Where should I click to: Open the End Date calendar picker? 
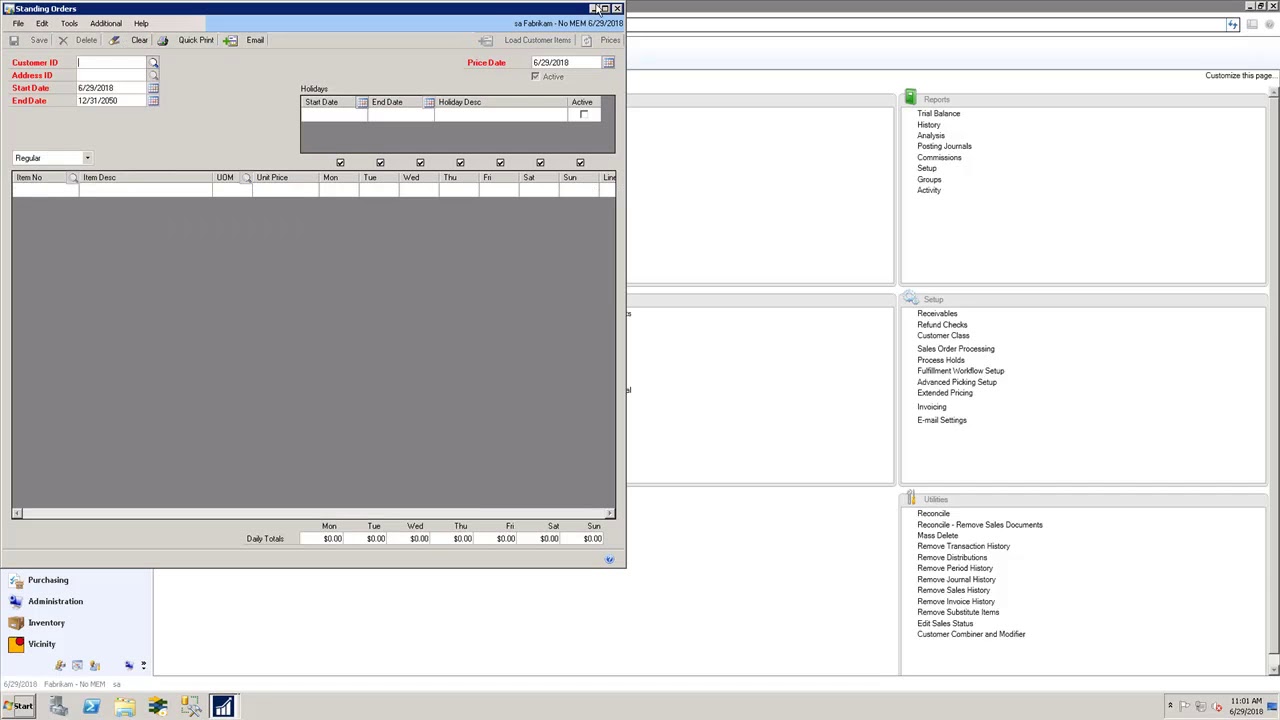pos(153,101)
